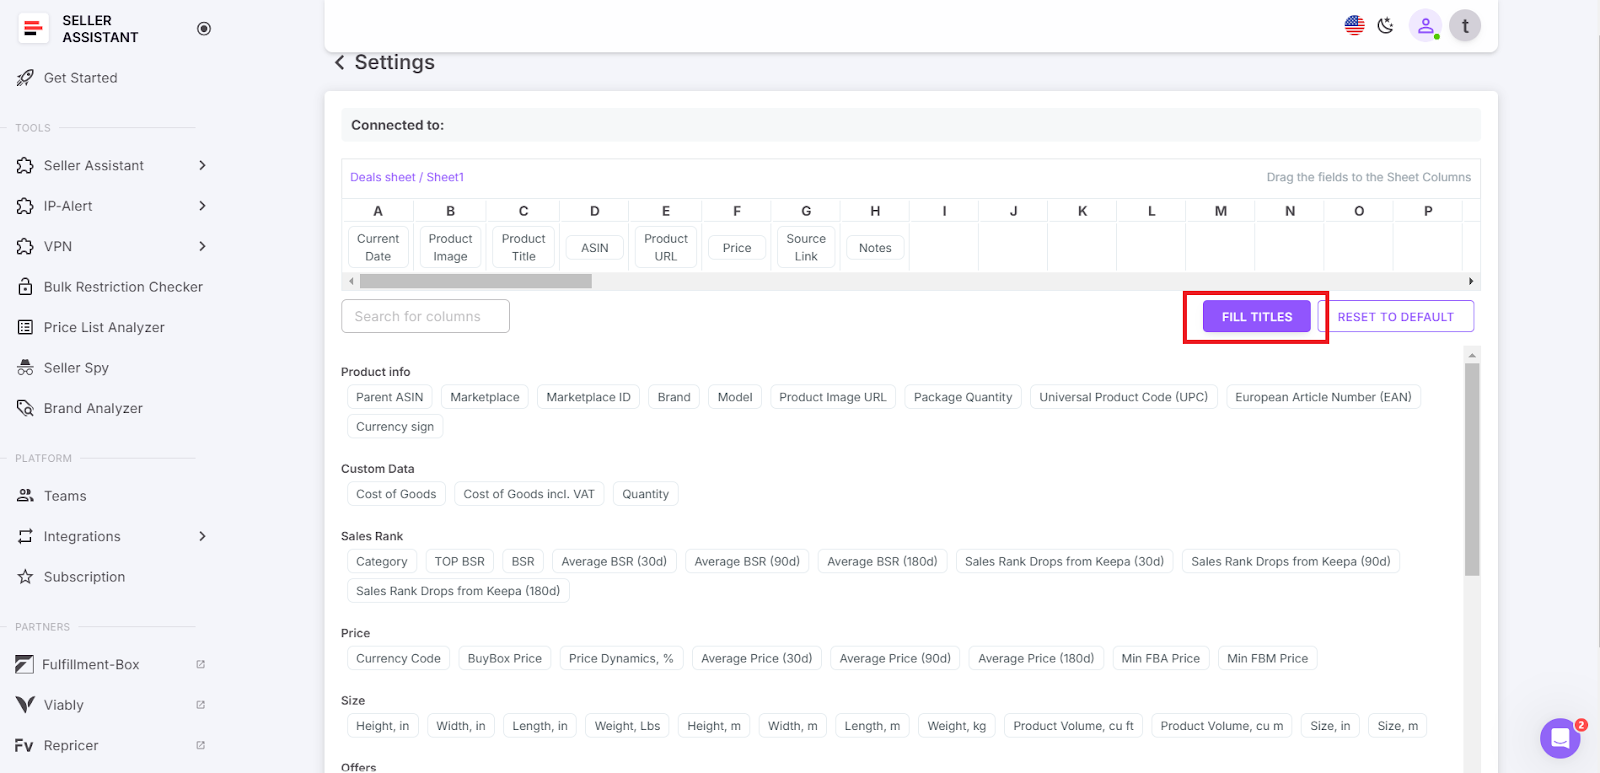Select the Brand field chip
The height and width of the screenshot is (773, 1600).
coord(674,397)
